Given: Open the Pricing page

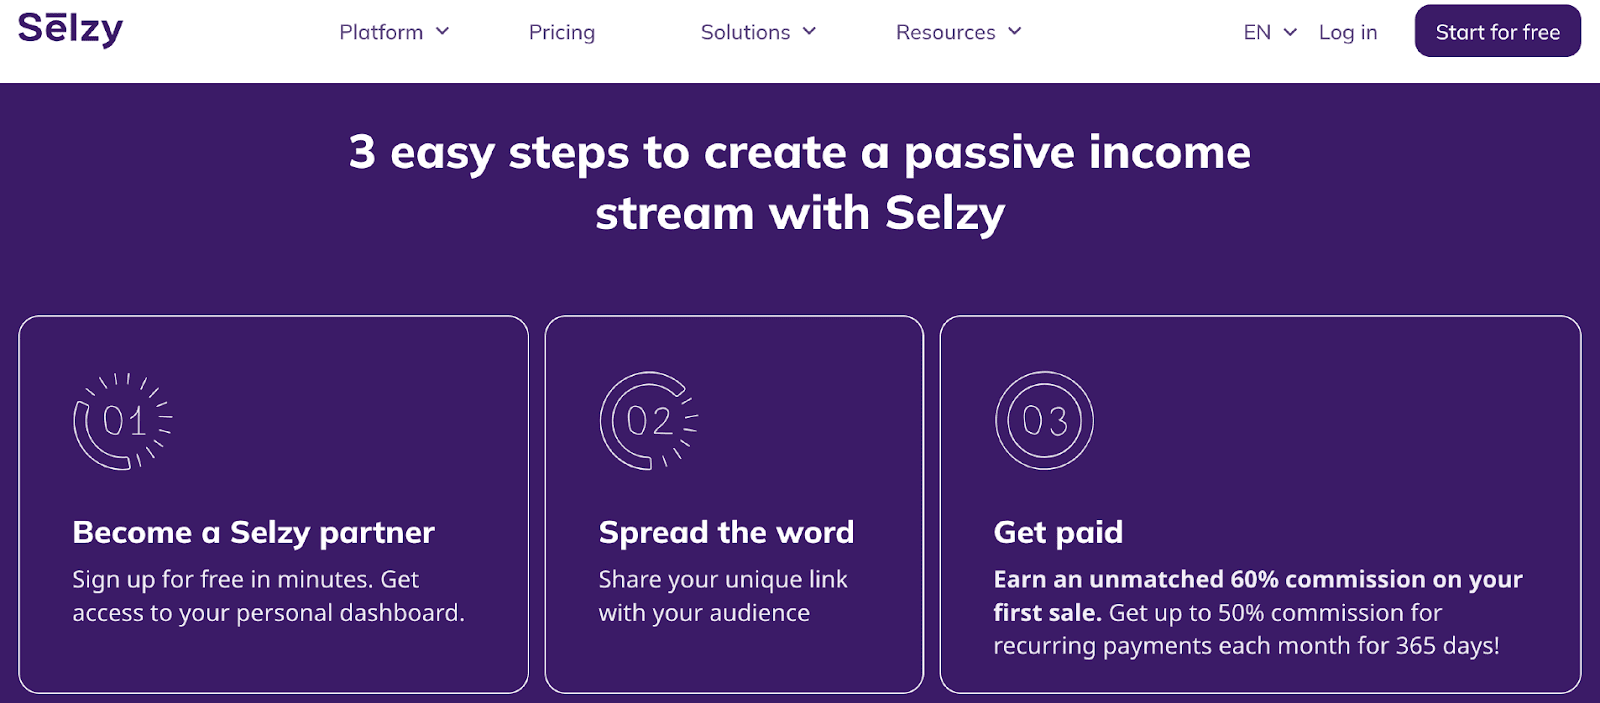Looking at the screenshot, I should click(x=561, y=32).
